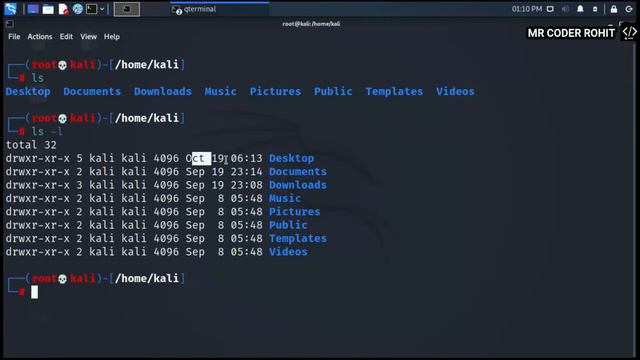Click the first prompt's '/home/kali' path

click(147, 64)
